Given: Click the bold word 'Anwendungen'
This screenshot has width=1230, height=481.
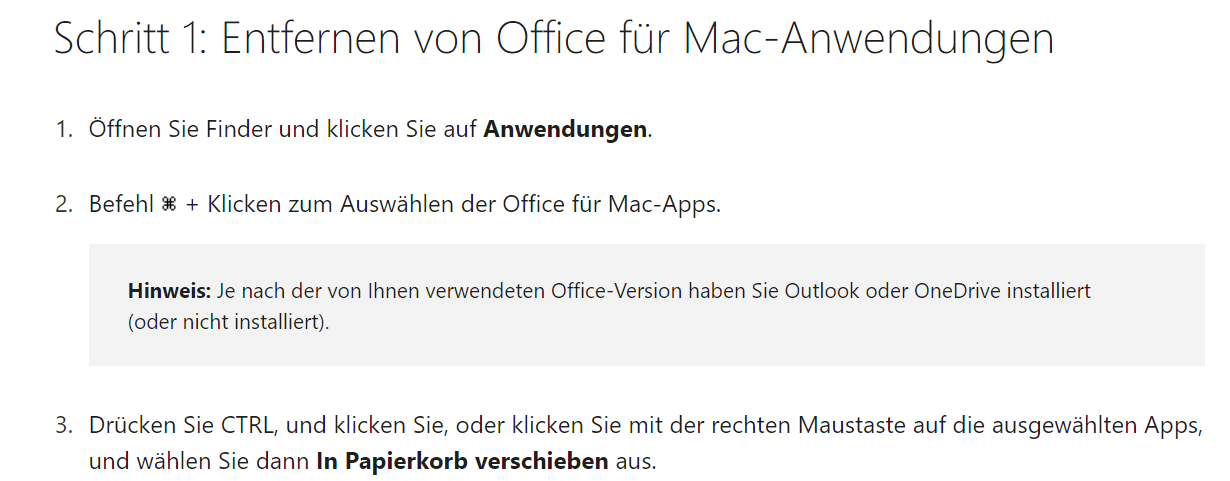Looking at the screenshot, I should click(x=565, y=130).
